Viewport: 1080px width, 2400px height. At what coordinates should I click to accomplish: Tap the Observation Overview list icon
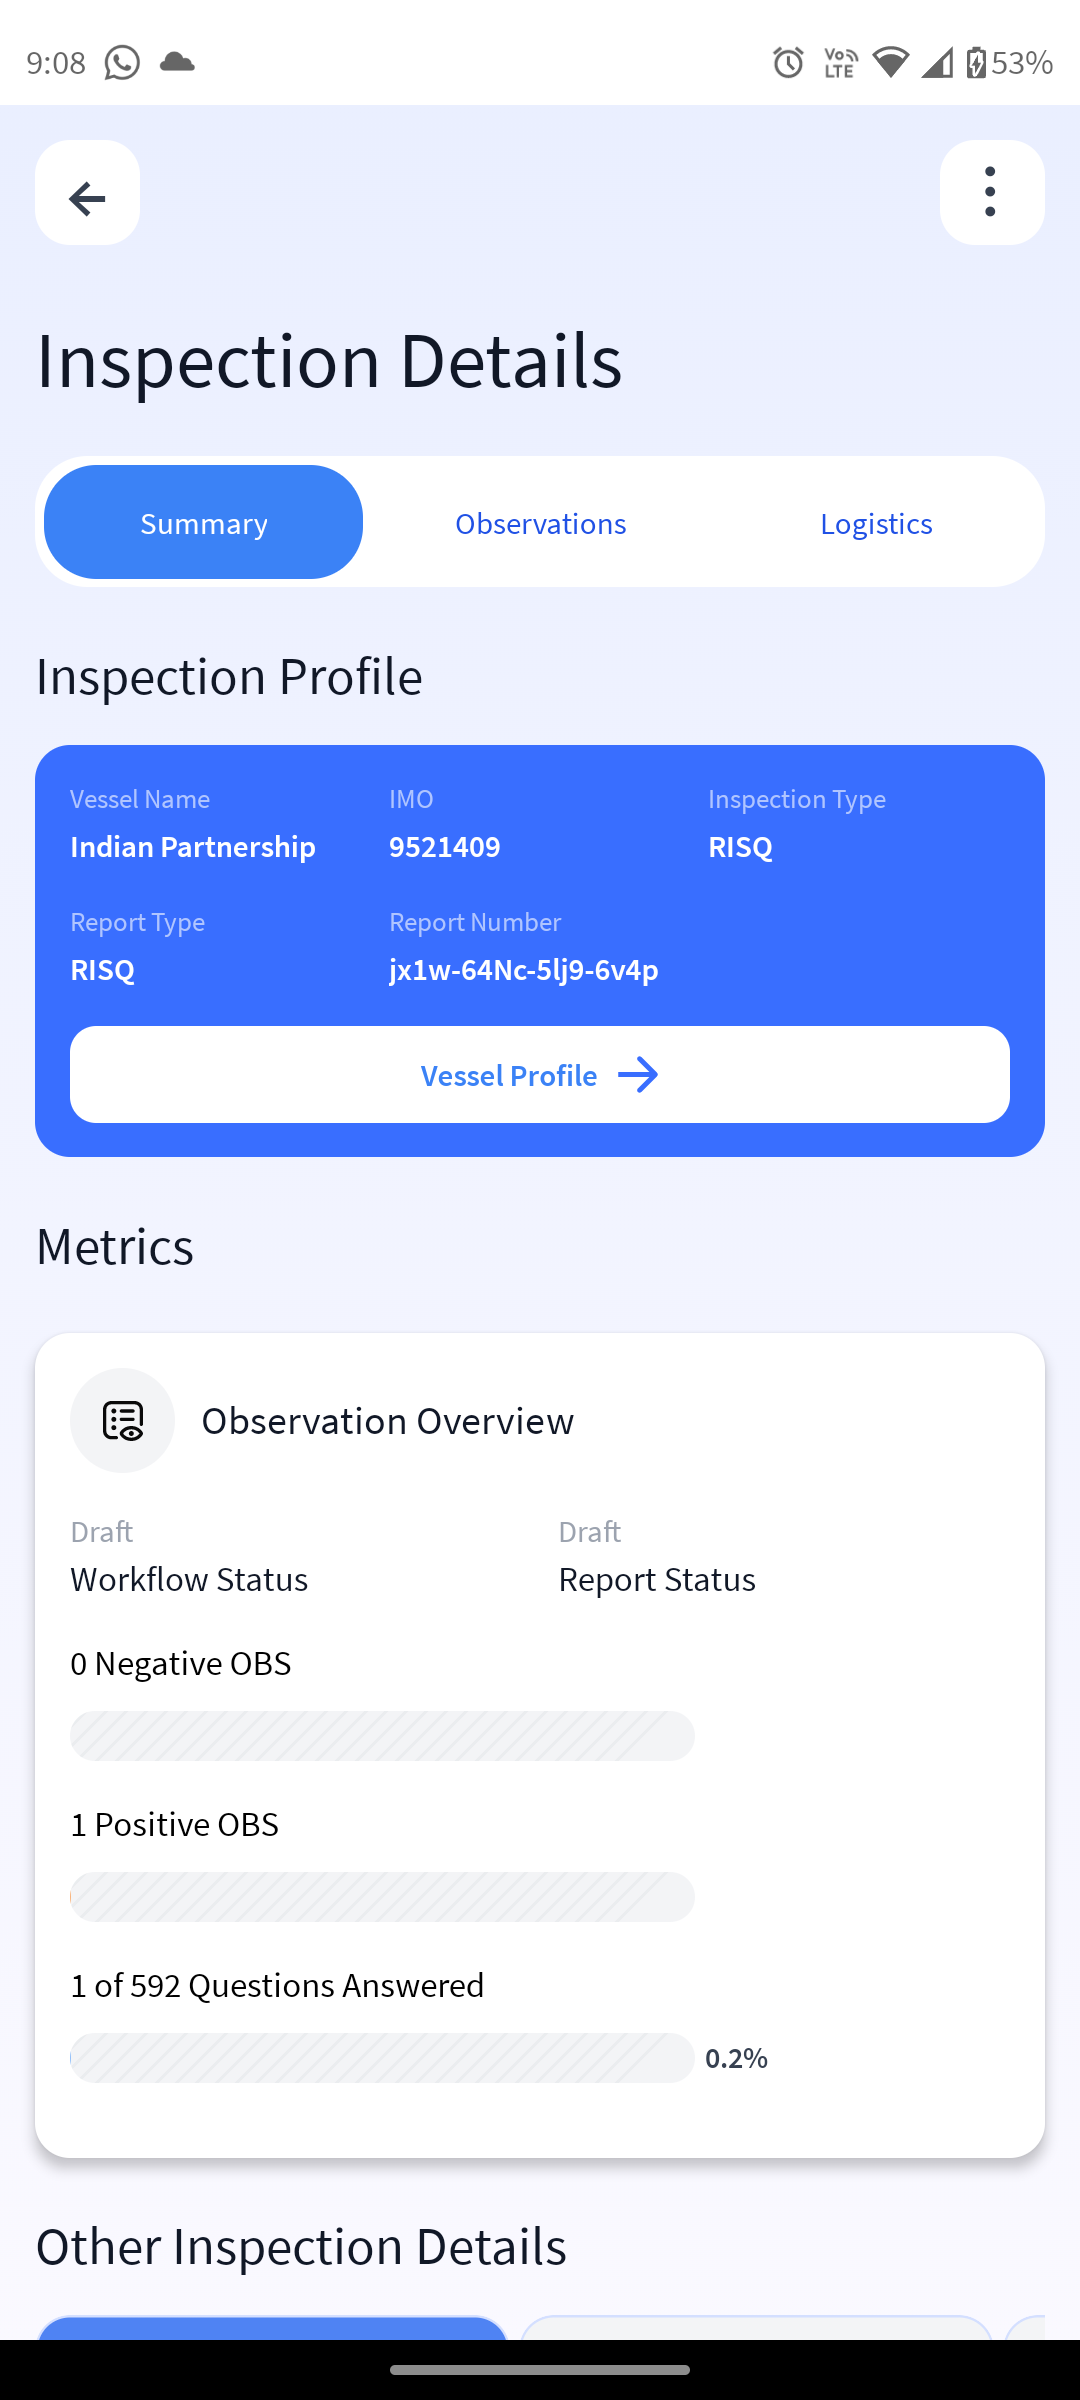coord(122,1420)
